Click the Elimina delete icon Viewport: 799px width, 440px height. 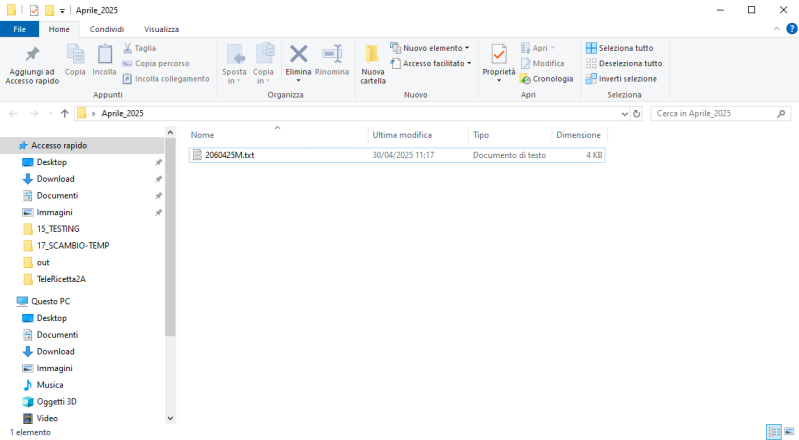coord(298,55)
